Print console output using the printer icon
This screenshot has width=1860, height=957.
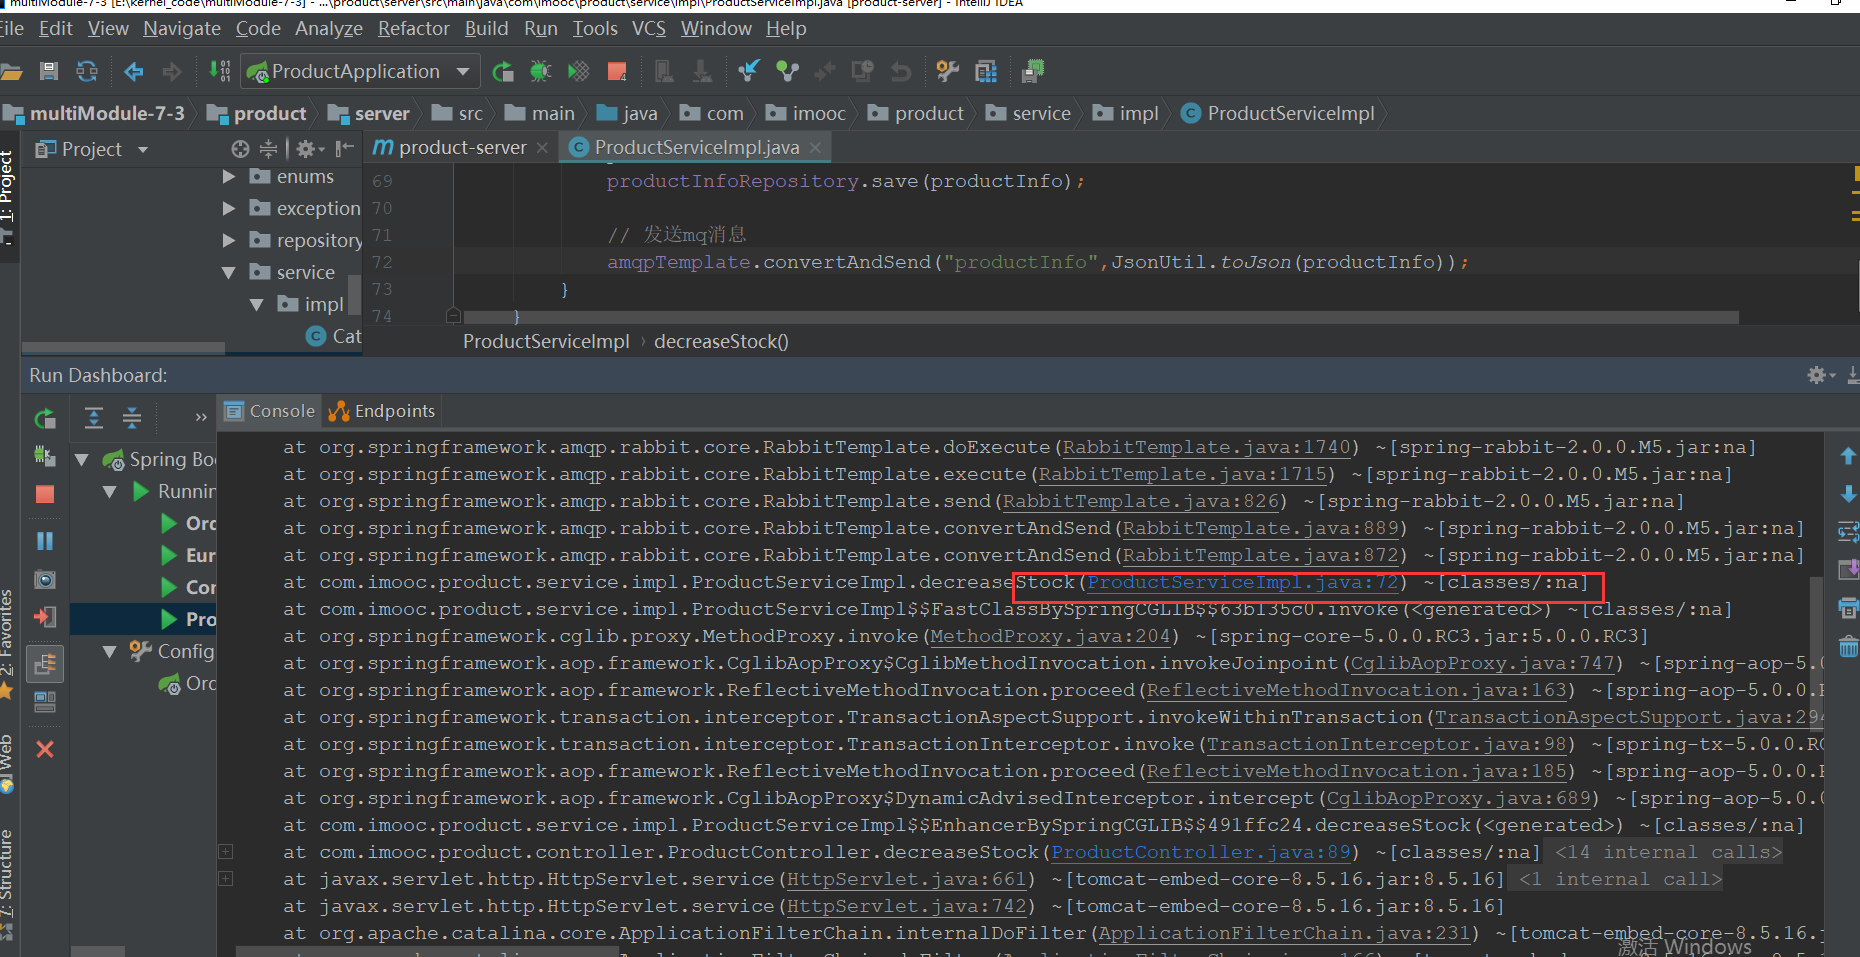point(1848,608)
